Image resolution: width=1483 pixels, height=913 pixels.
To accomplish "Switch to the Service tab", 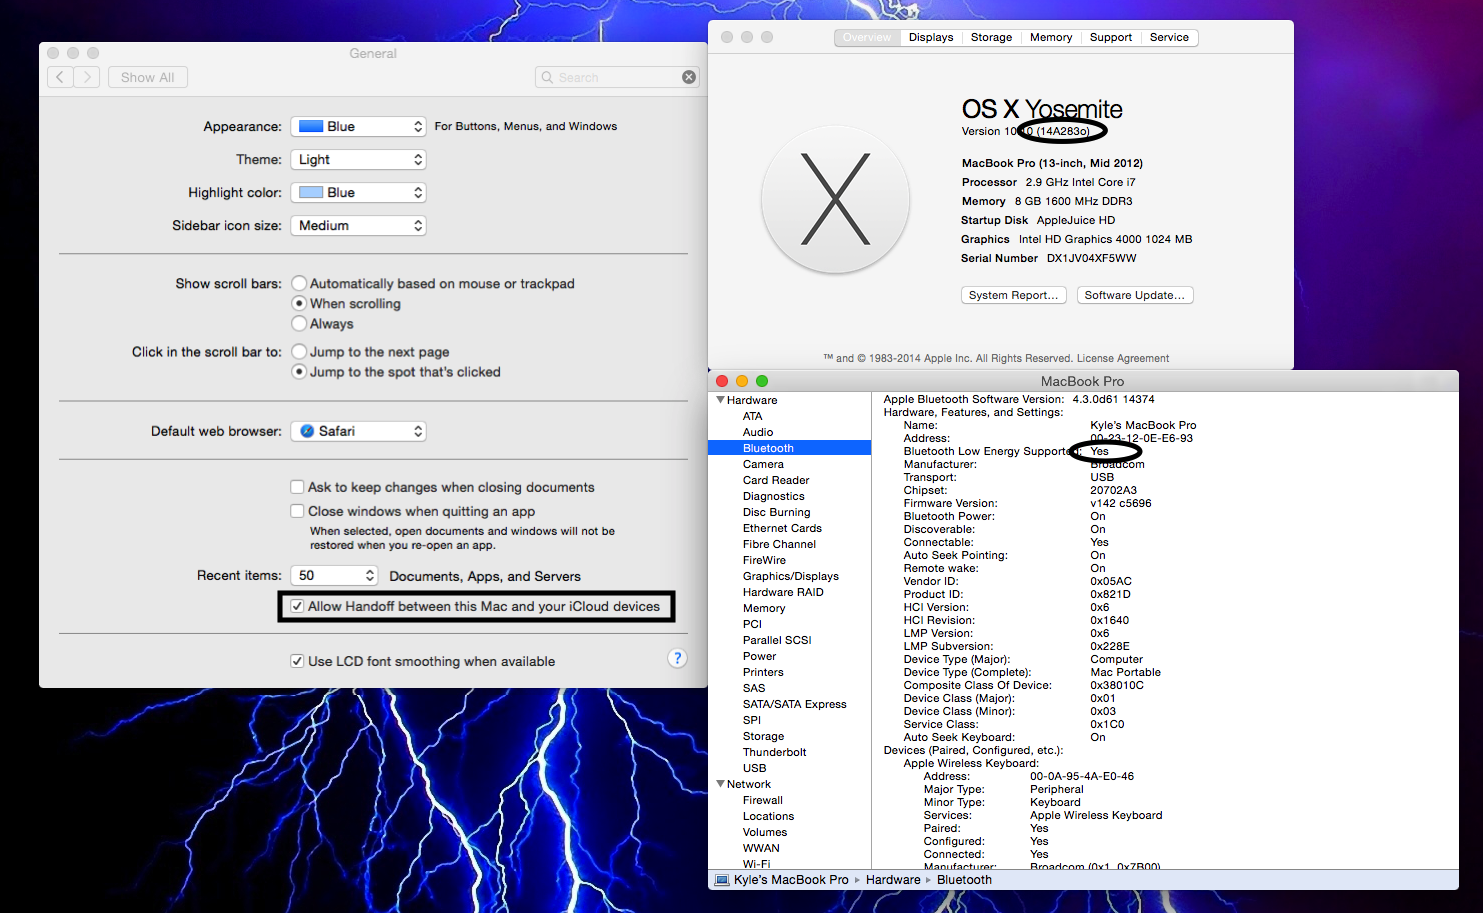I will click(1169, 37).
